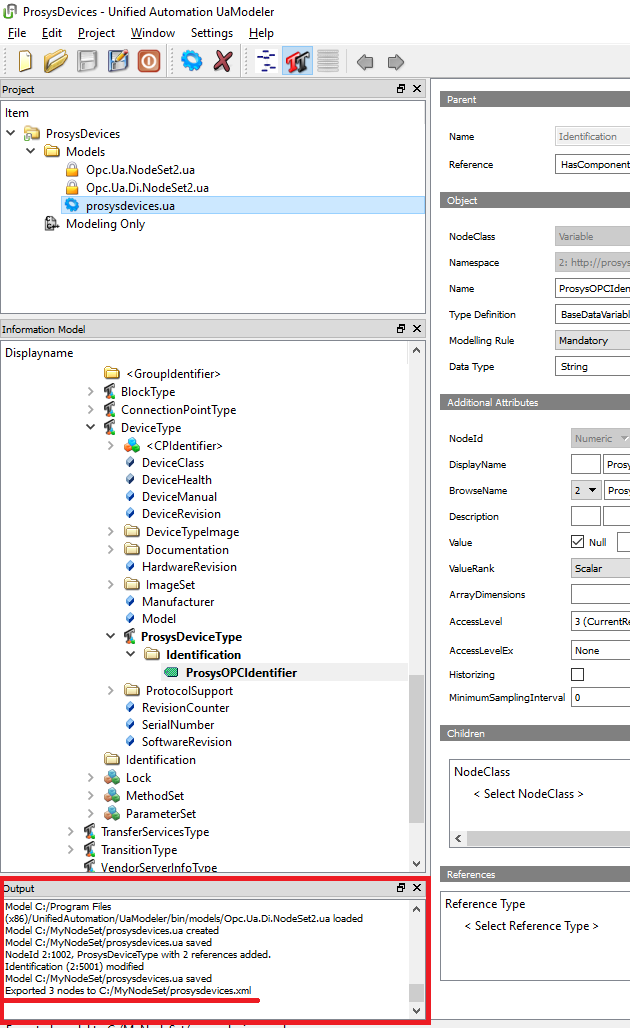Click the forward arrow navigation icon
Viewport: 630px width, 1028px height.
[x=396, y=62]
